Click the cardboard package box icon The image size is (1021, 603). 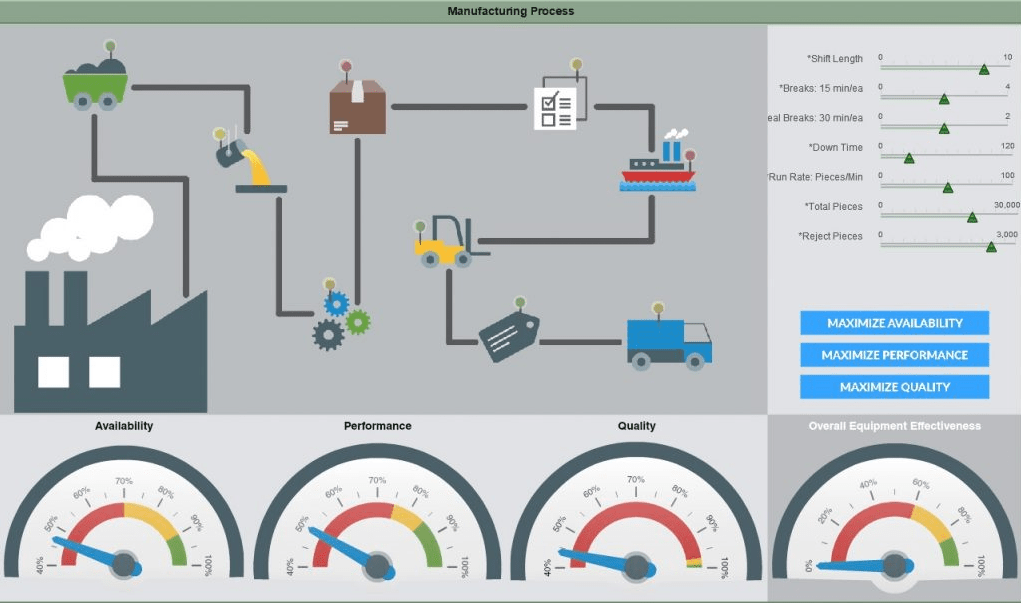click(357, 107)
